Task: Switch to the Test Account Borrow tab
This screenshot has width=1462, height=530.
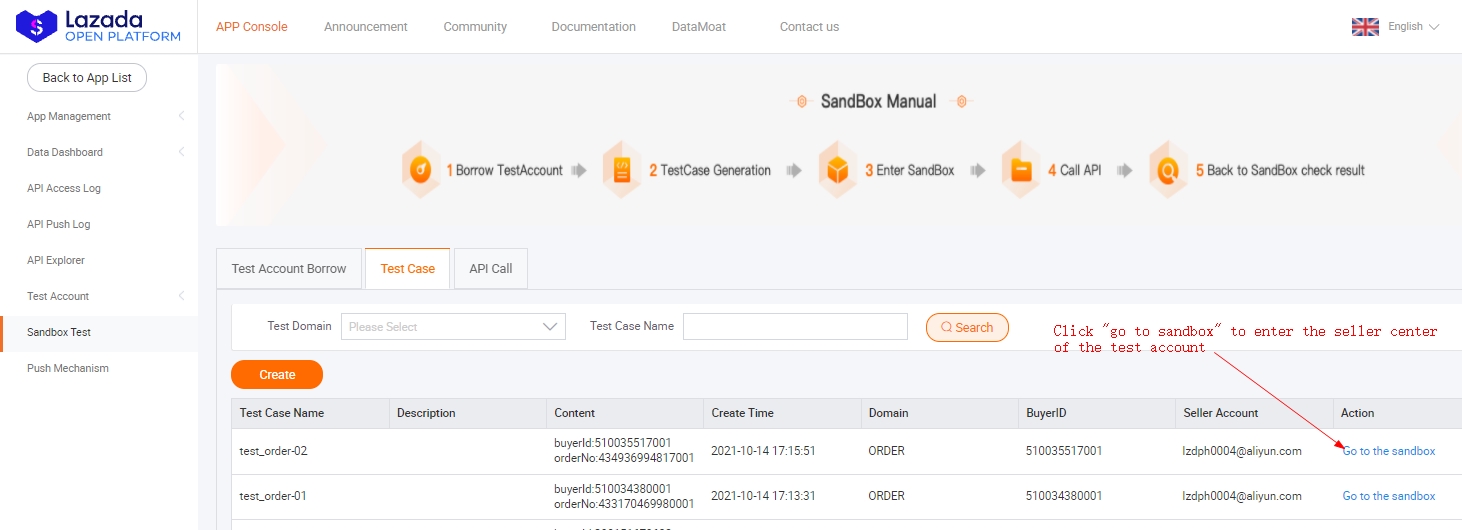Action: click(289, 269)
